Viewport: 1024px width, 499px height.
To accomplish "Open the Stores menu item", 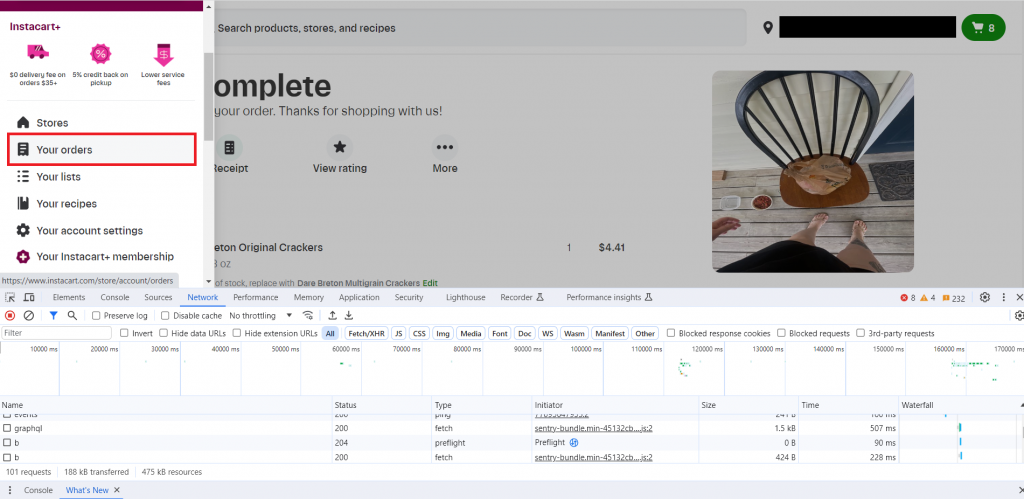I will pyautogui.click(x=52, y=123).
